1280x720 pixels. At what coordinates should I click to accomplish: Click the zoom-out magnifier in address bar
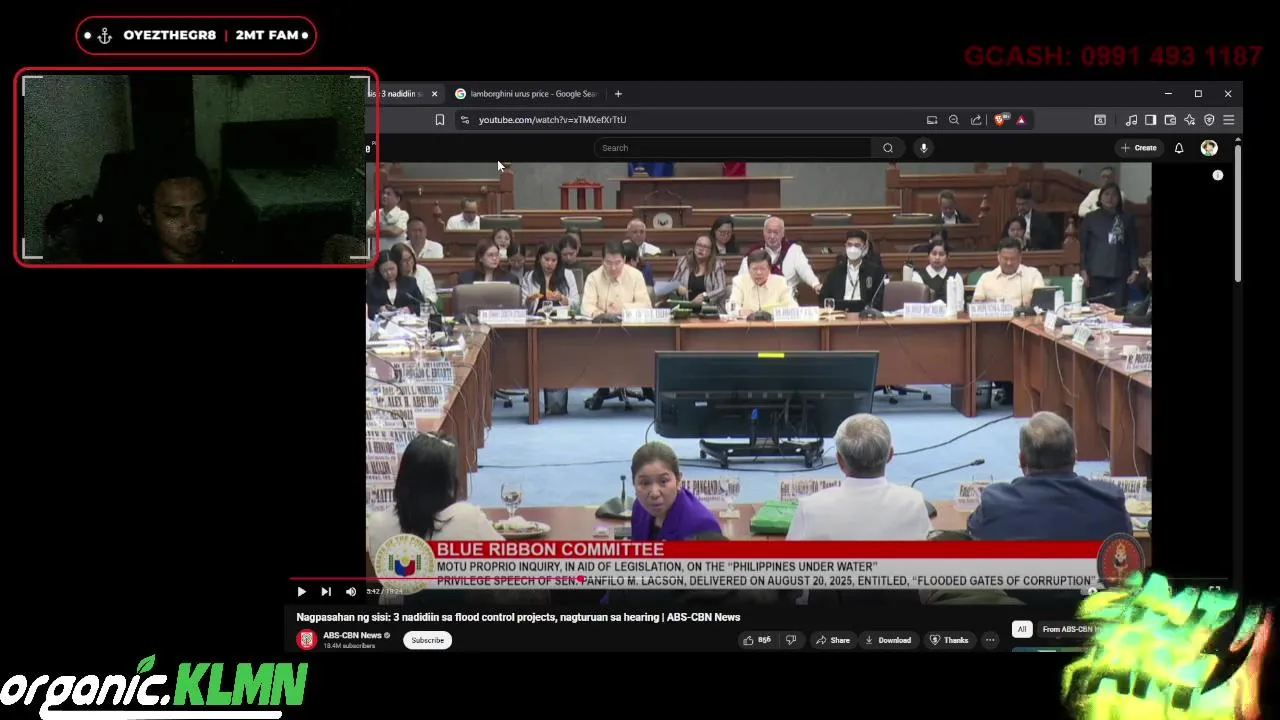coord(954,120)
